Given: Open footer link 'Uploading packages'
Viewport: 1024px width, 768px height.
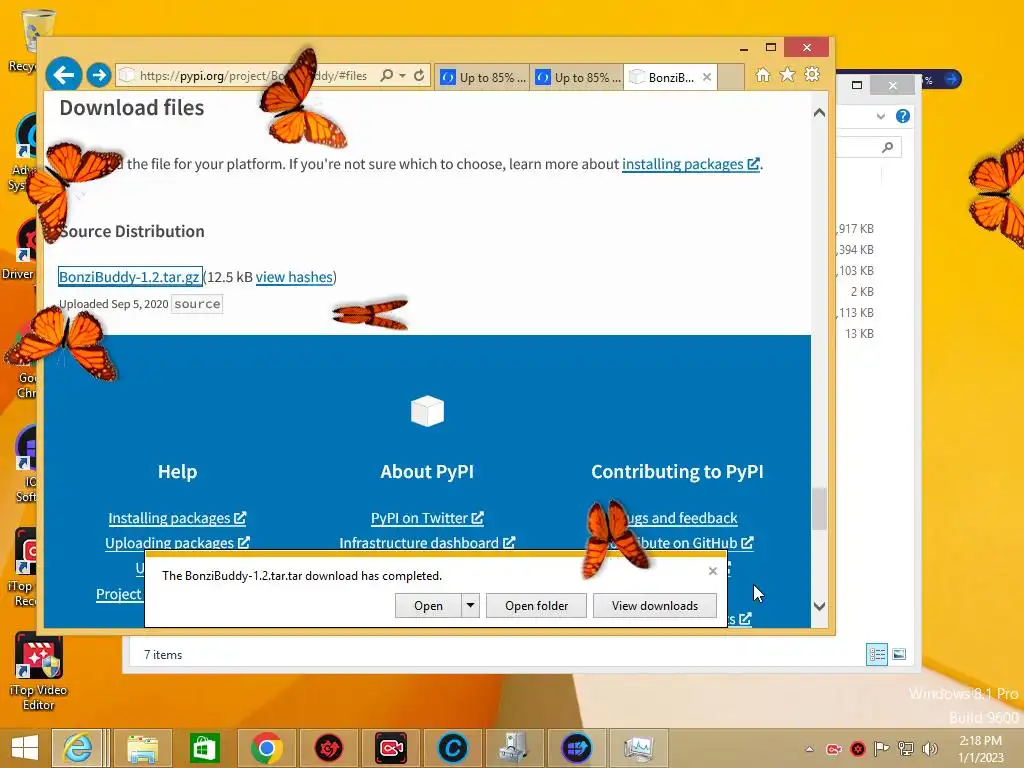Looking at the screenshot, I should 177,543.
